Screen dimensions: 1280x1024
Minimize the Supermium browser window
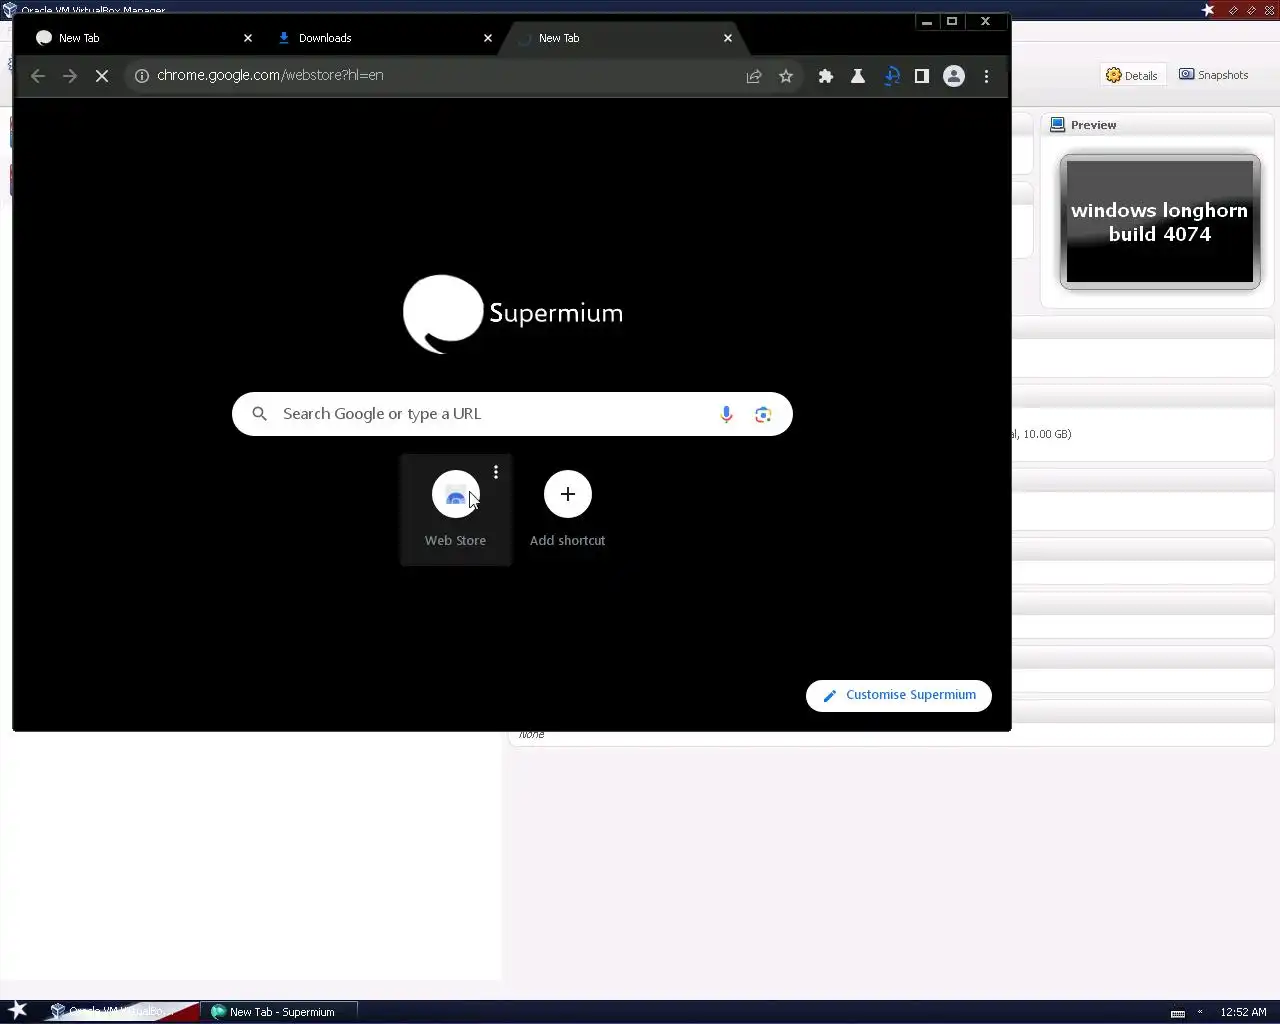927,22
